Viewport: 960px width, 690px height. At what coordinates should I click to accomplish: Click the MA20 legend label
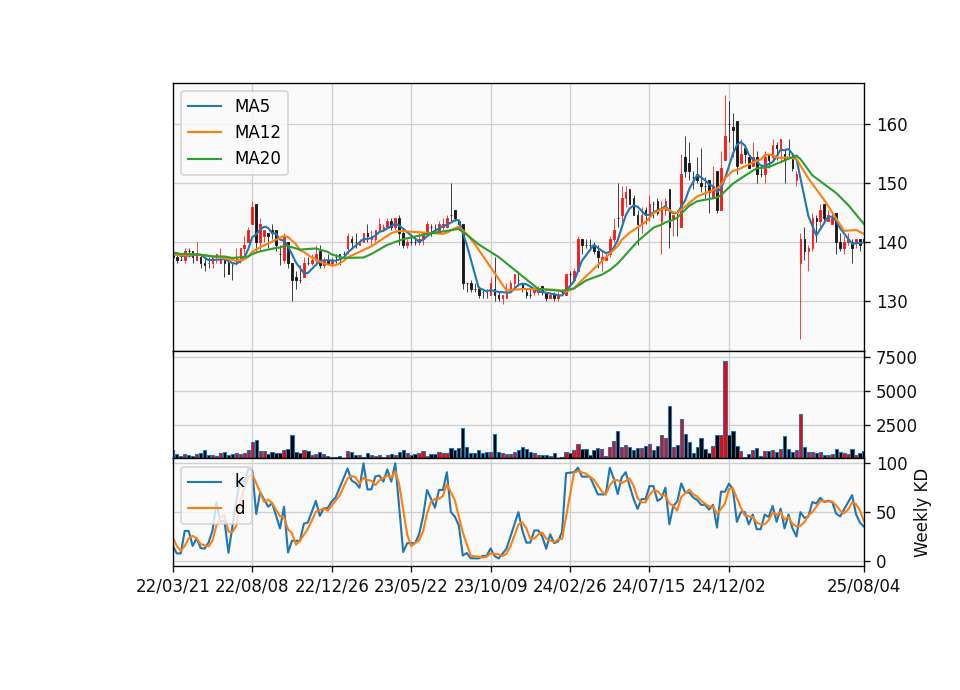pos(257,159)
